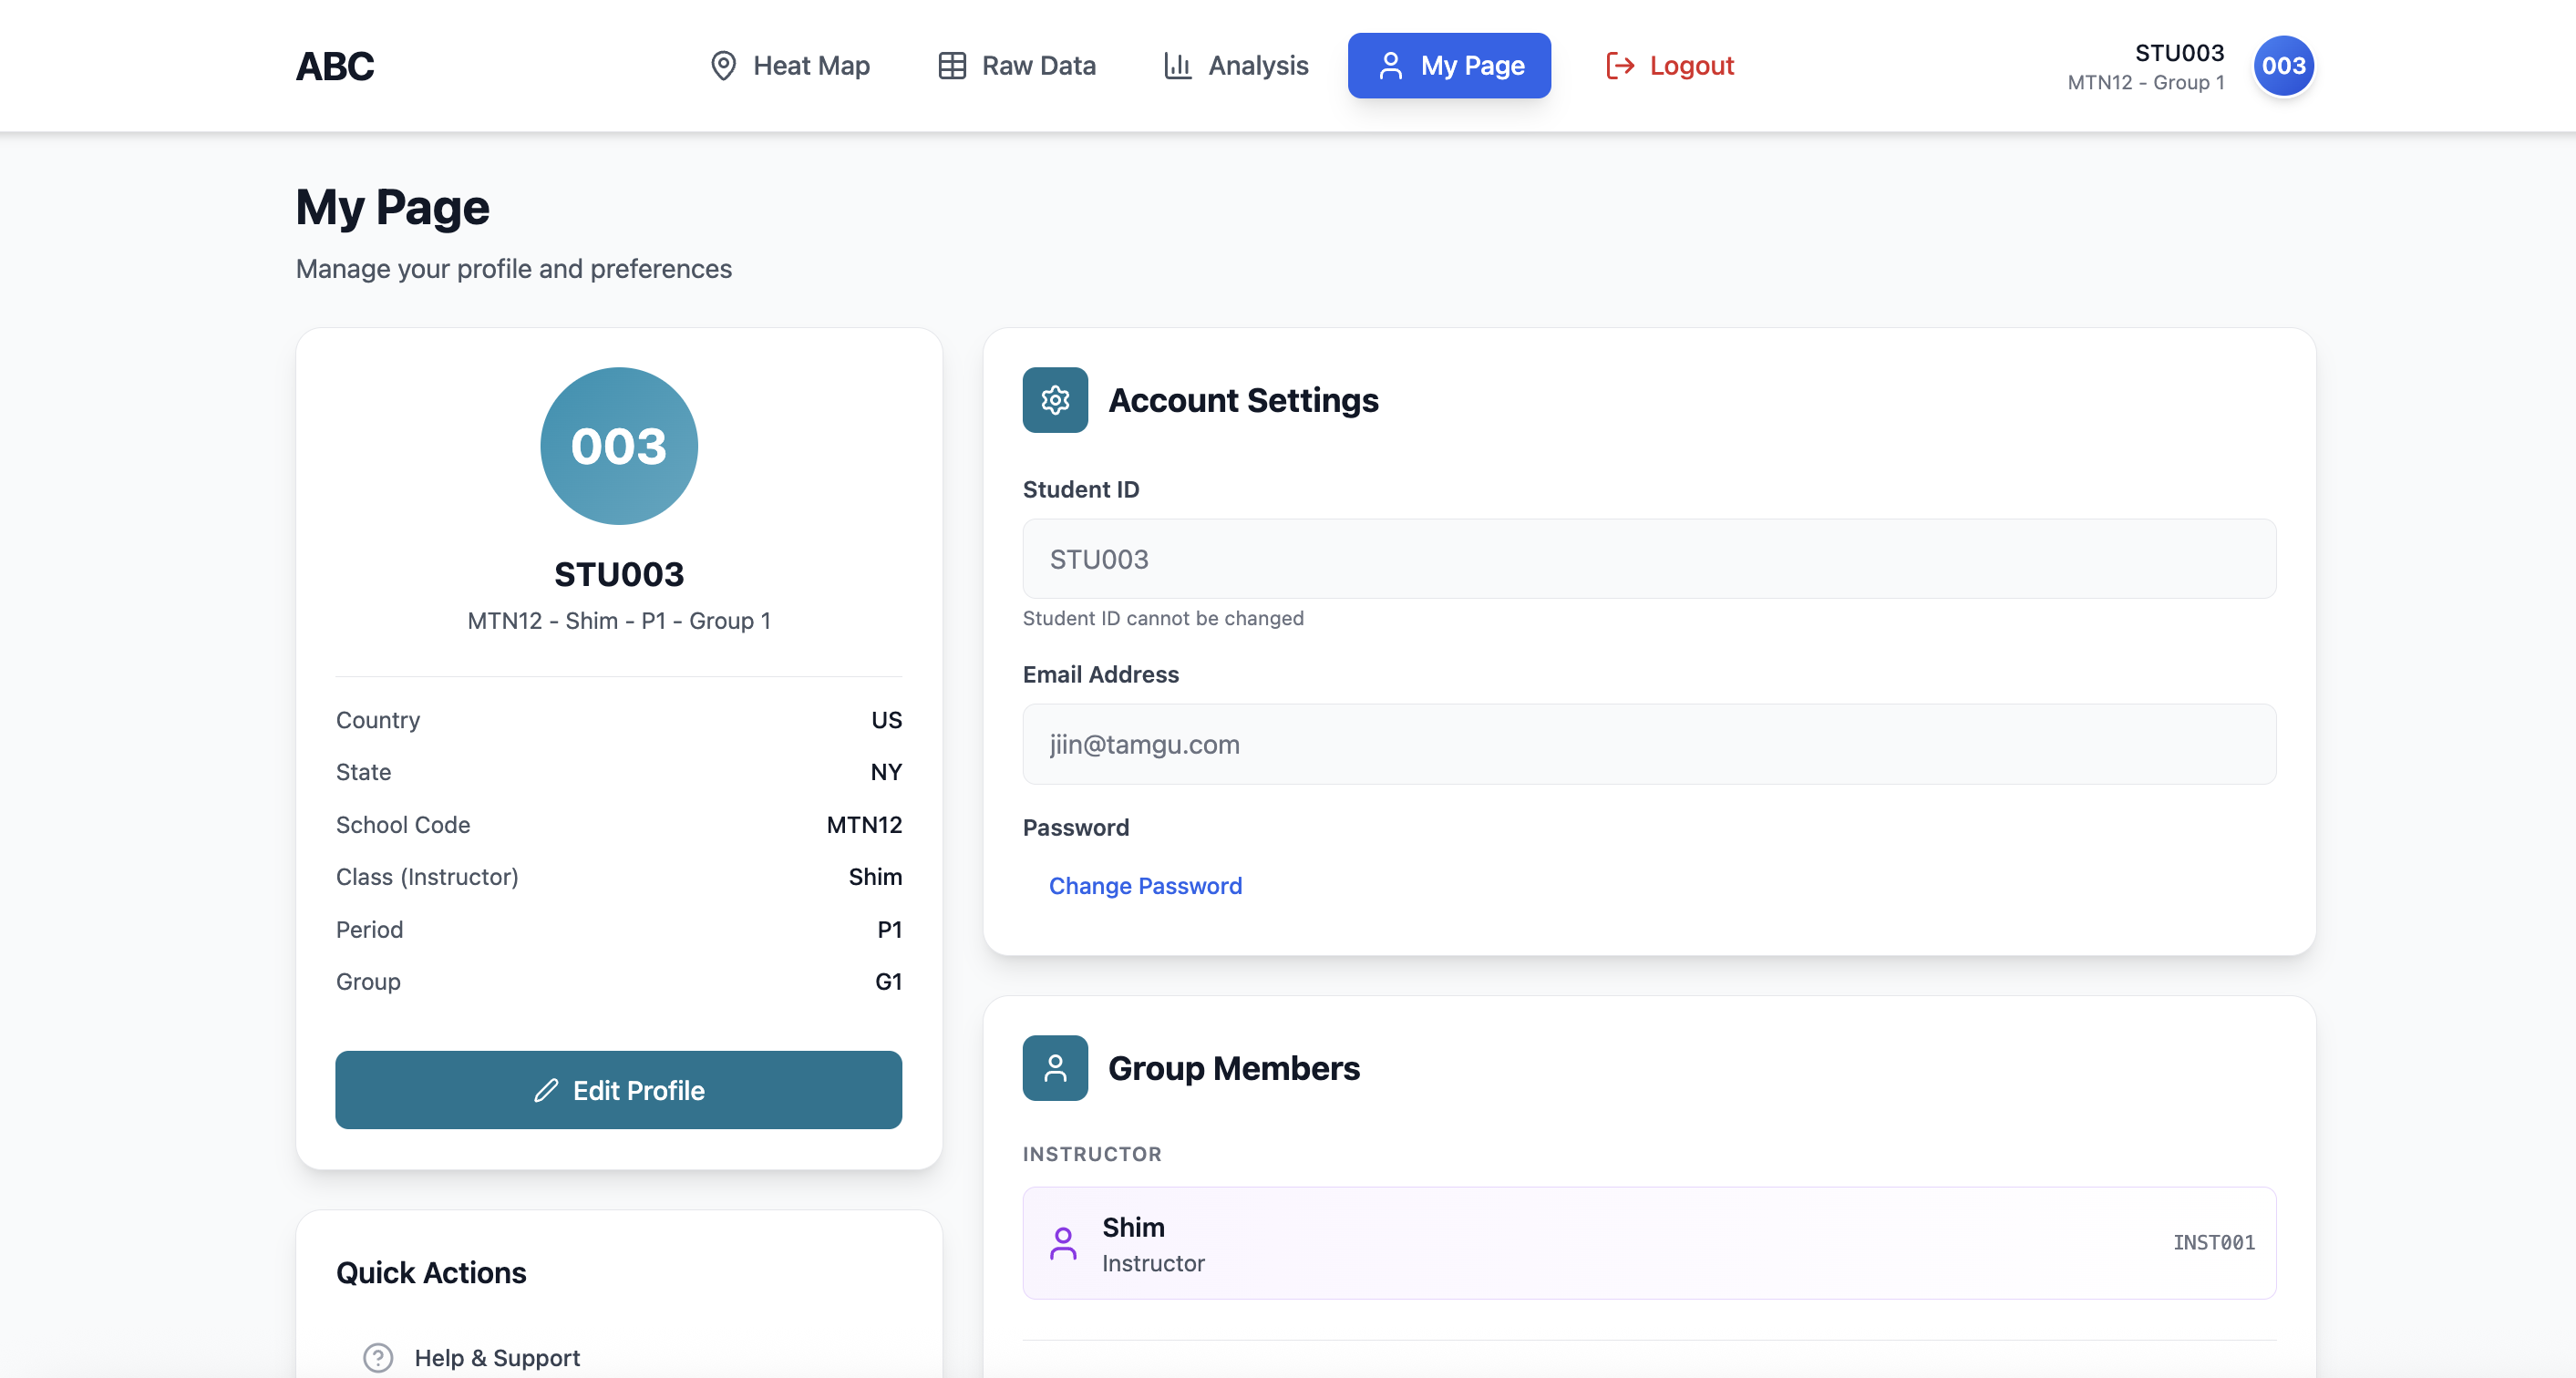The height and width of the screenshot is (1378, 2576).
Task: Select the Shim instructor row
Action: coord(1648,1243)
